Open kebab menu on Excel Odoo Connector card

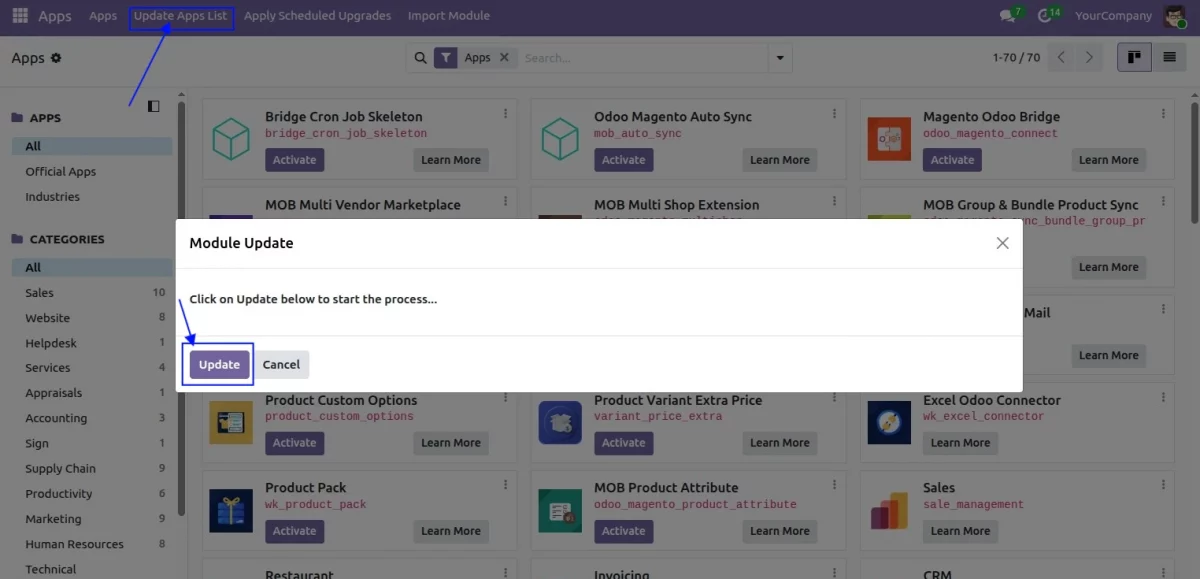pos(1163,398)
